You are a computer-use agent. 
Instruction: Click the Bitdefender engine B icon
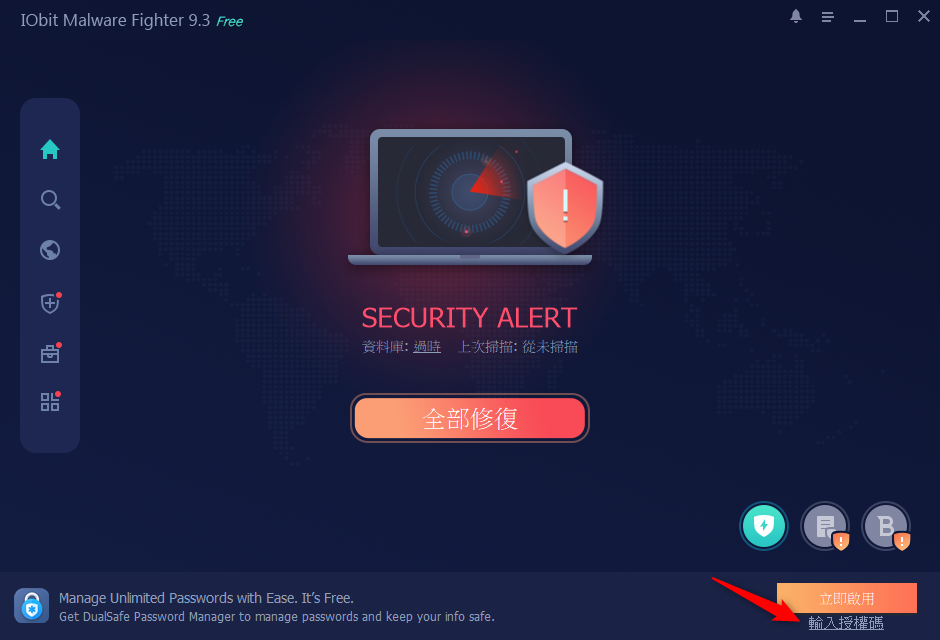click(x=886, y=526)
